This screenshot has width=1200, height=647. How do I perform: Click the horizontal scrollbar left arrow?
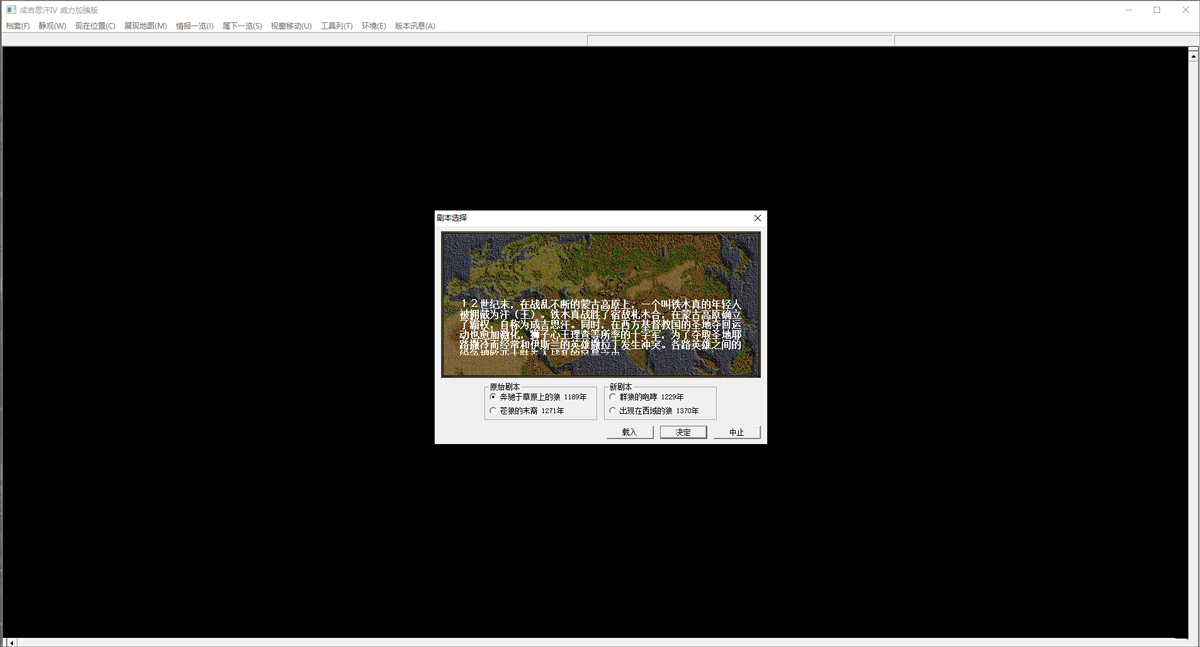point(12,642)
